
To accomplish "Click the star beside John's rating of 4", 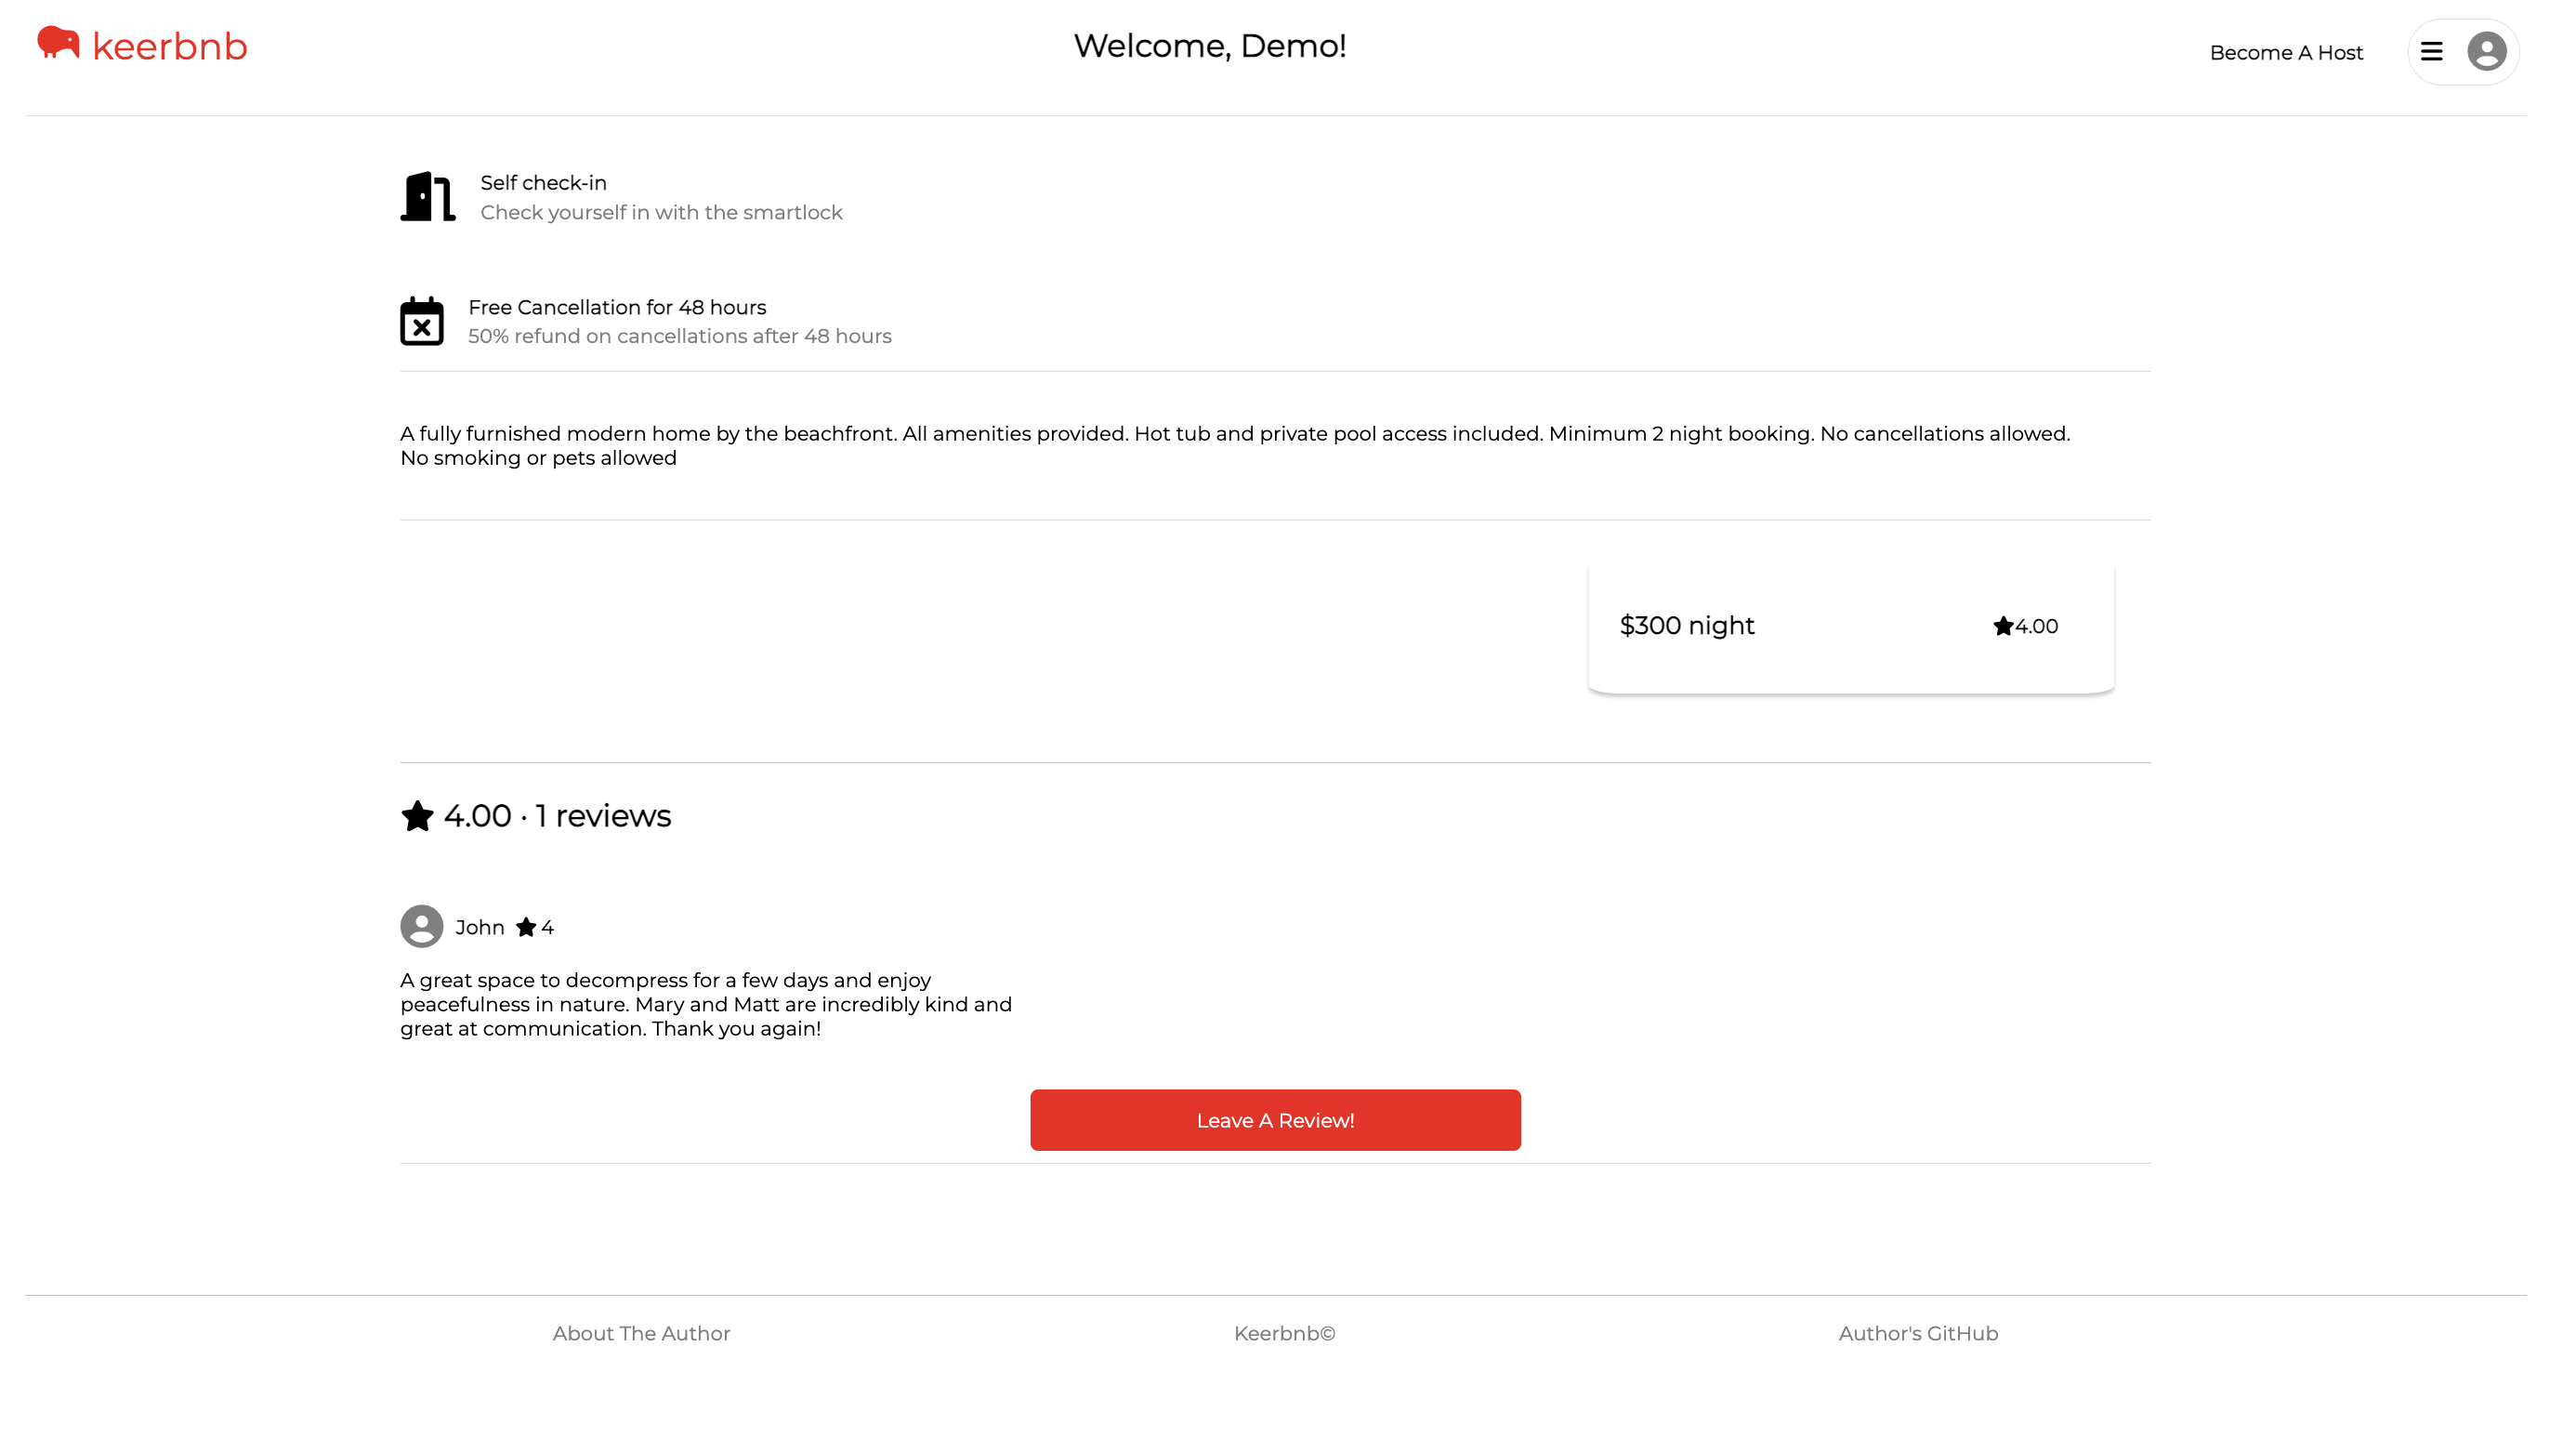I will [526, 927].
